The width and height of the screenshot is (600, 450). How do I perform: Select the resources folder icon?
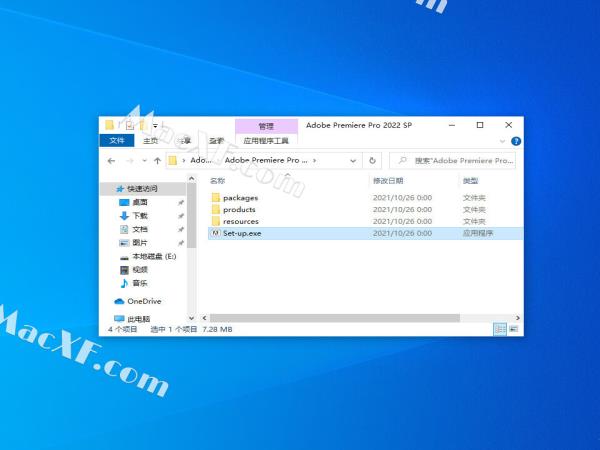point(216,222)
